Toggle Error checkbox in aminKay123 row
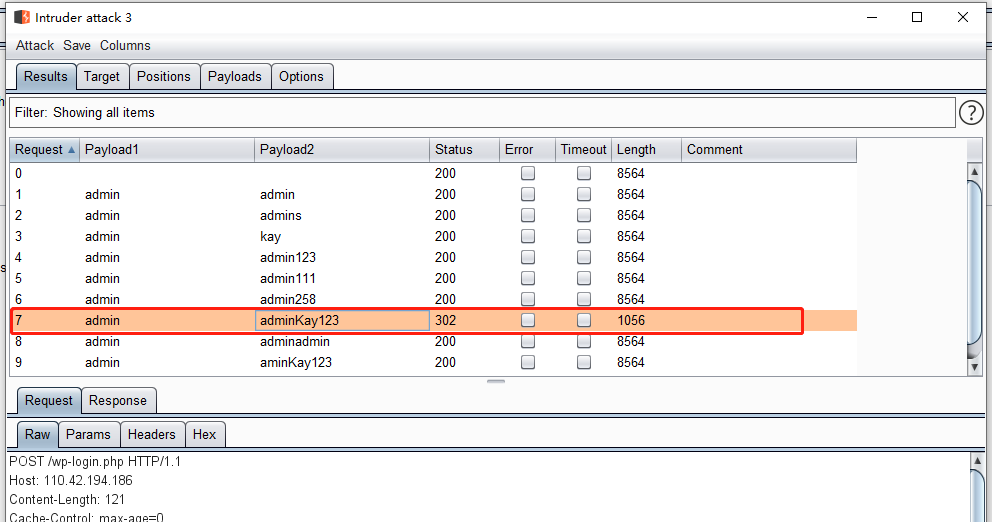This screenshot has width=992, height=522. [x=528, y=363]
